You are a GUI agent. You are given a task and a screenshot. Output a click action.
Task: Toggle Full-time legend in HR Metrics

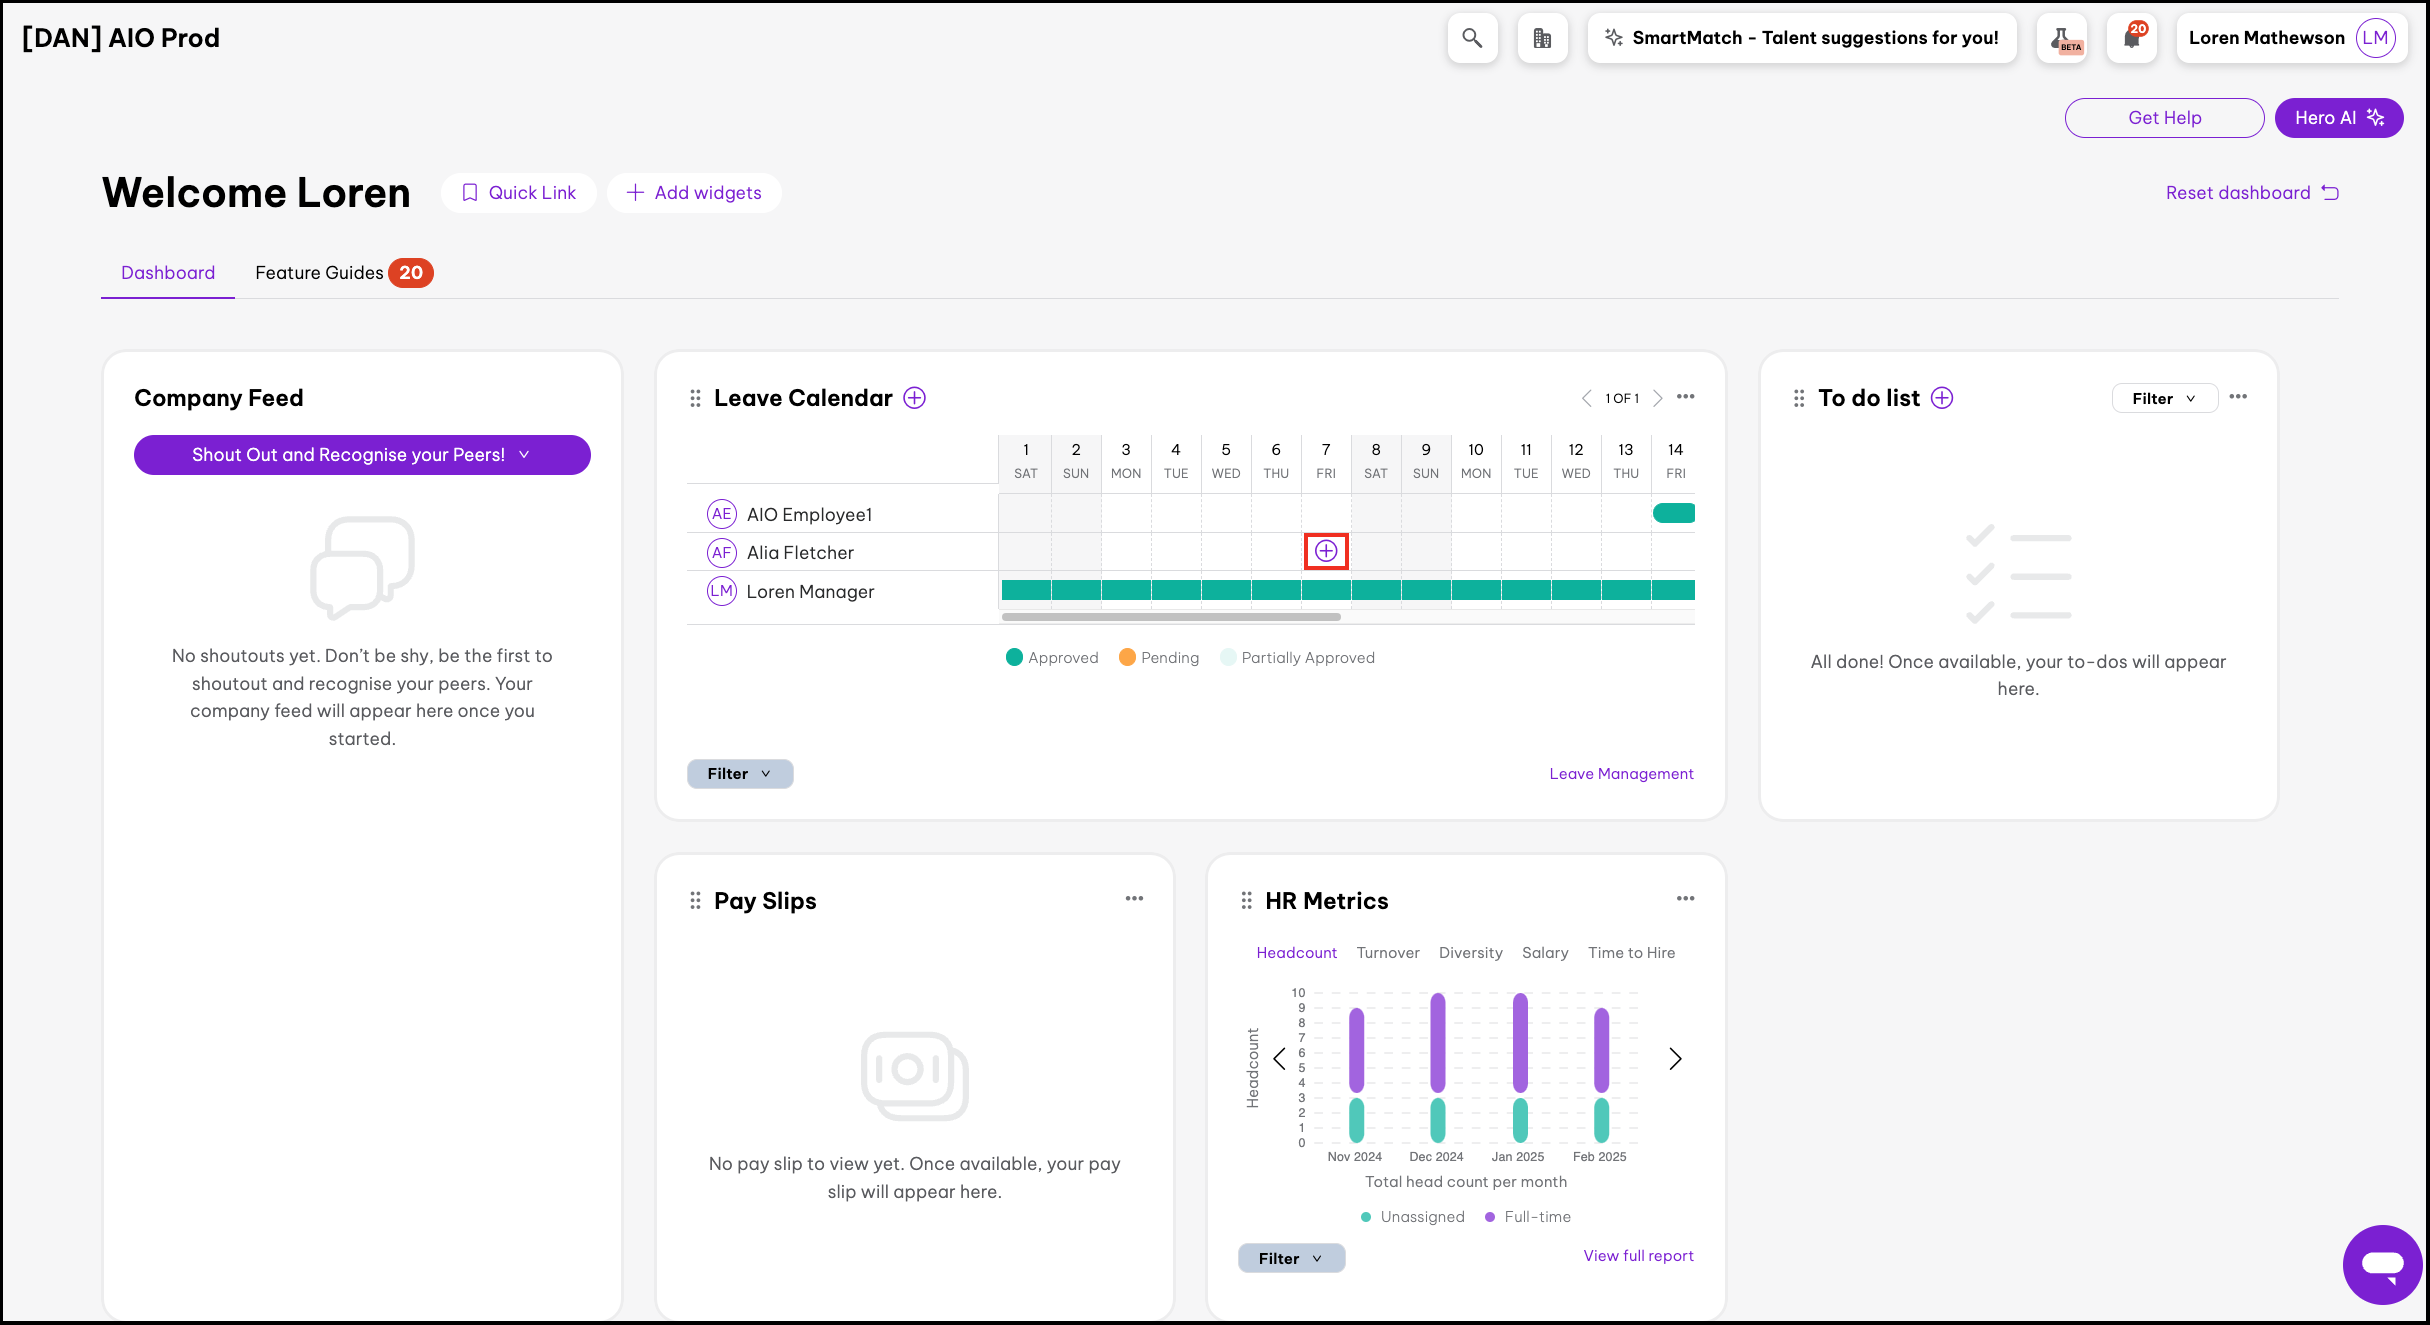tap(1528, 1217)
